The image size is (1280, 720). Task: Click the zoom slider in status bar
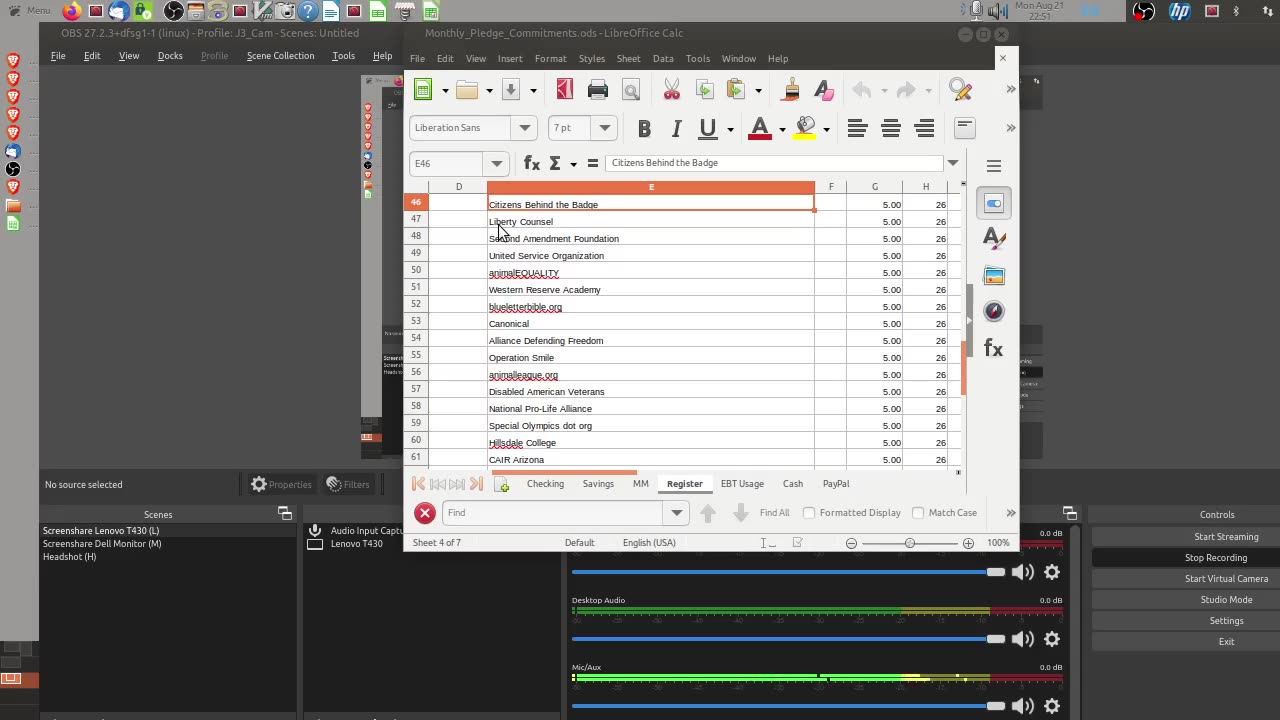(909, 543)
